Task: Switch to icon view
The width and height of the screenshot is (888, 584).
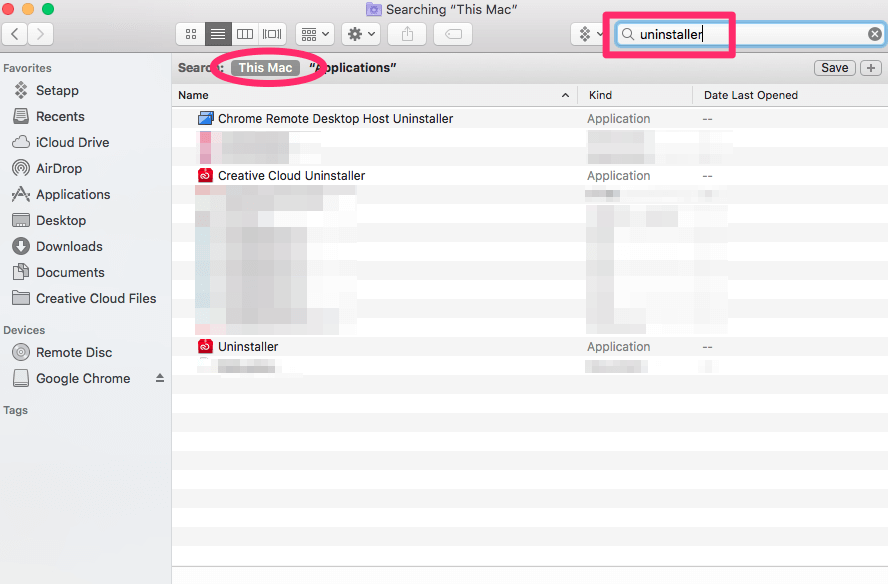Action: tap(191, 34)
